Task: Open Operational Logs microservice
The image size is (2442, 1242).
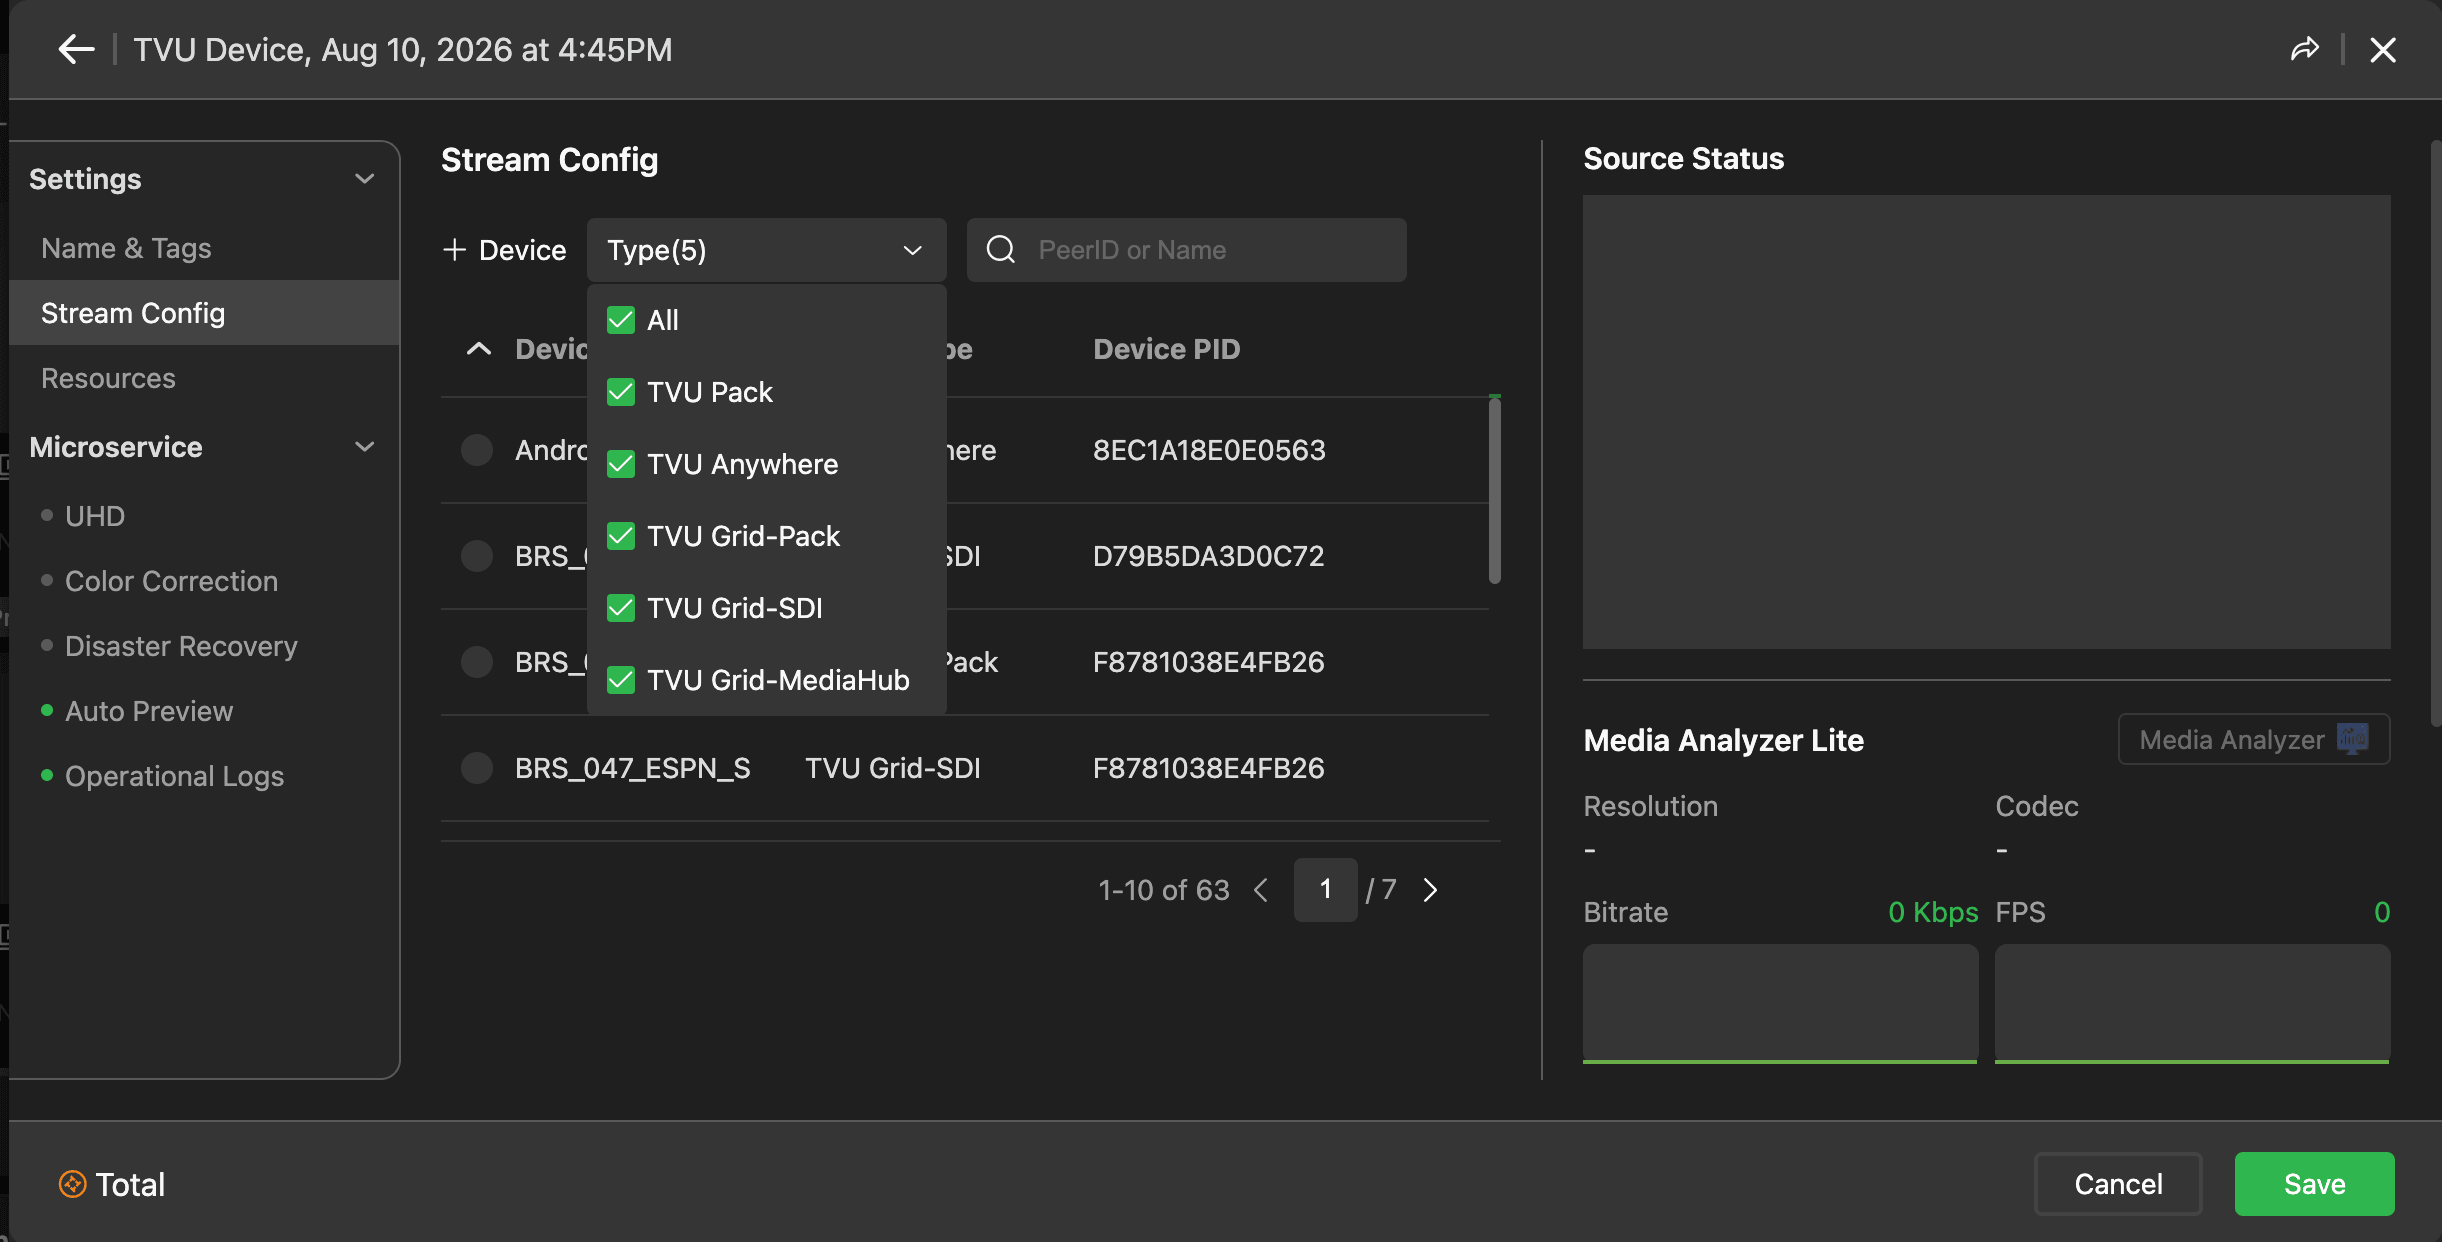Action: 174,776
